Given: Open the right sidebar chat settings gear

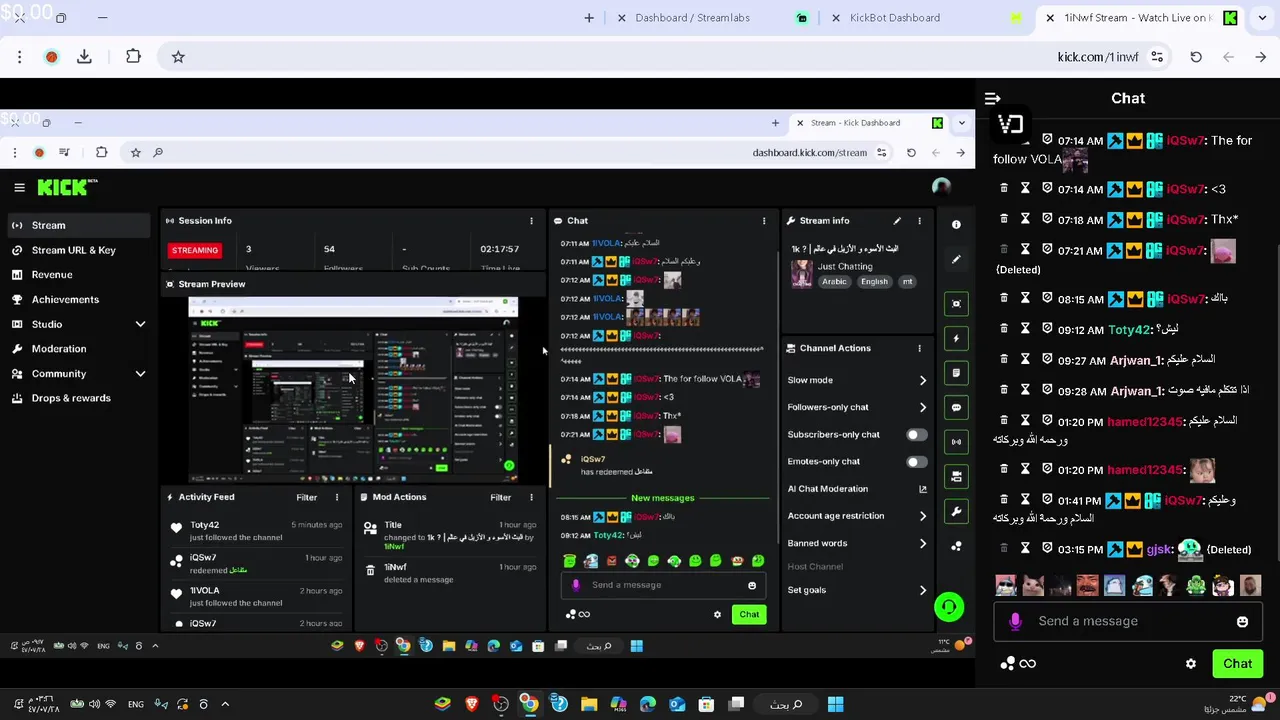Looking at the screenshot, I should [x=1190, y=664].
